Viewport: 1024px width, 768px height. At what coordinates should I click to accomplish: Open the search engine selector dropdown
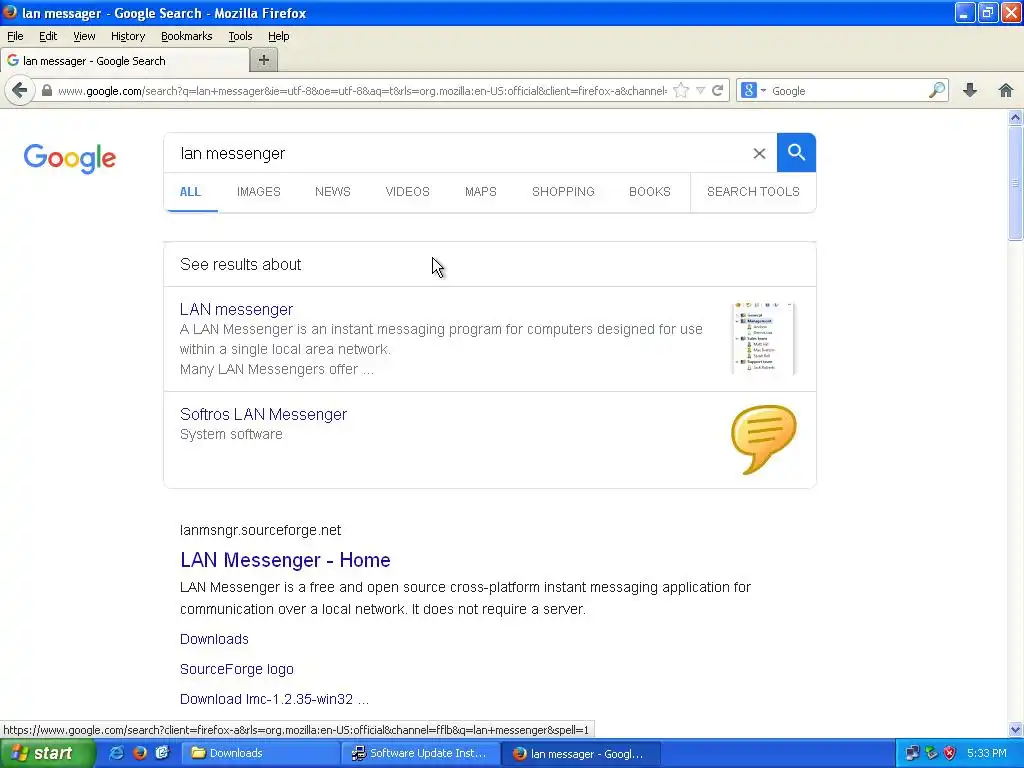753,90
